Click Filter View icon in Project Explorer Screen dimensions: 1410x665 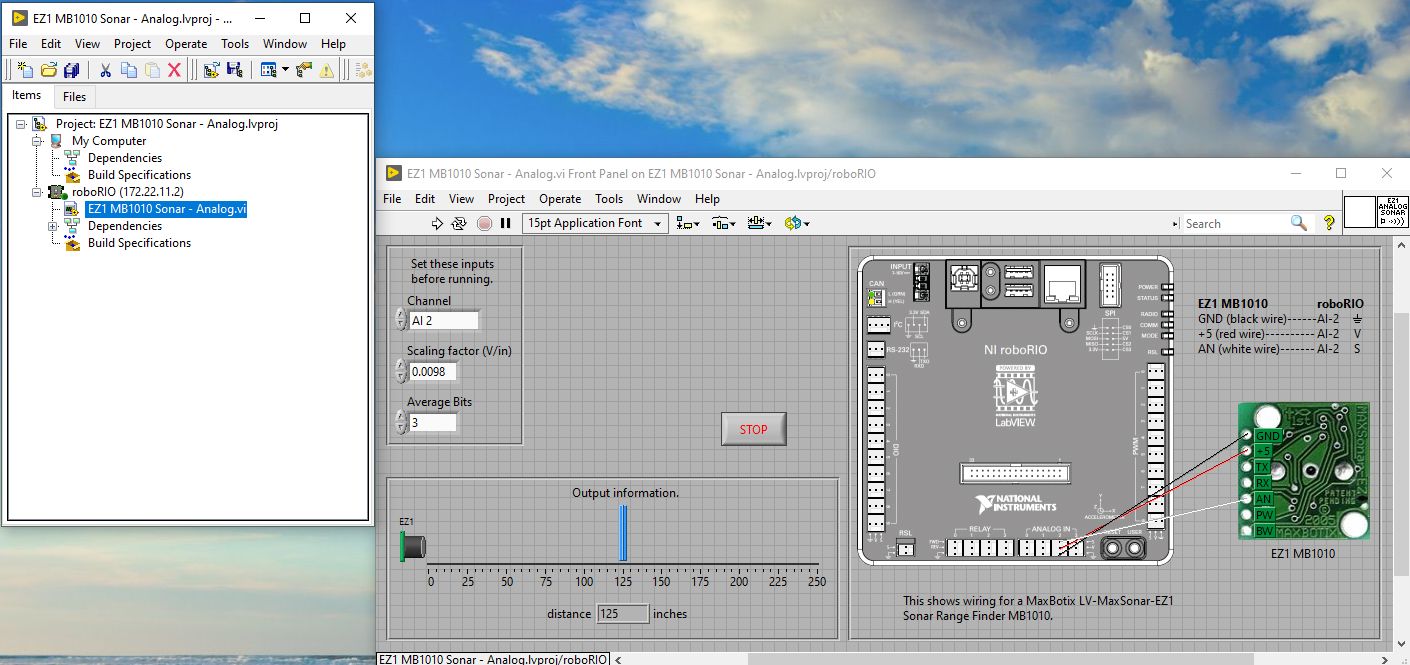268,70
